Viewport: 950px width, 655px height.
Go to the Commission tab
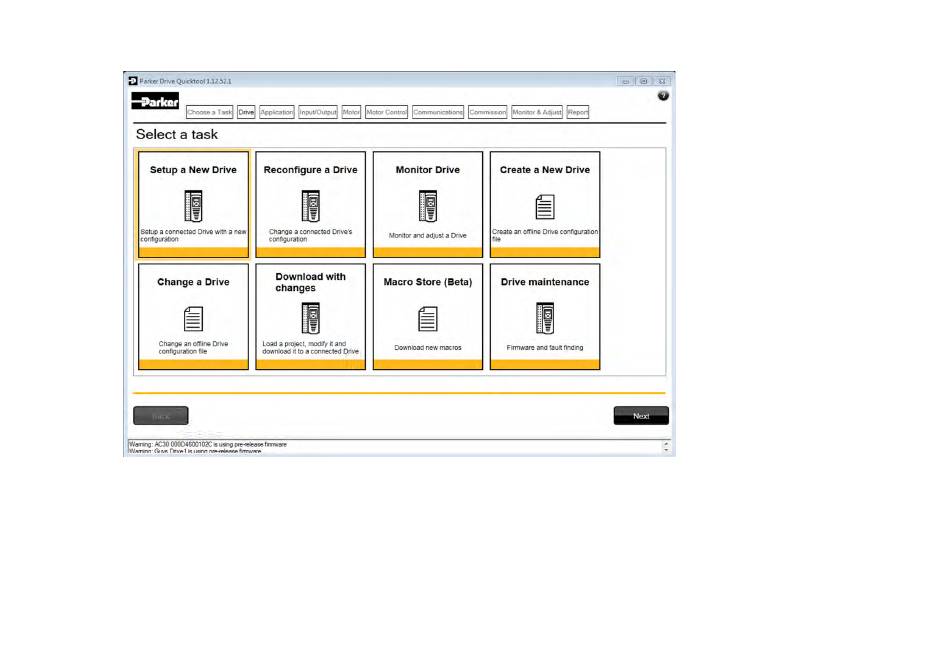pyautogui.click(x=488, y=112)
